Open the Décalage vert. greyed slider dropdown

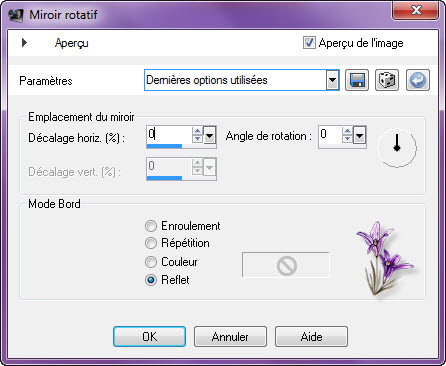click(x=209, y=167)
